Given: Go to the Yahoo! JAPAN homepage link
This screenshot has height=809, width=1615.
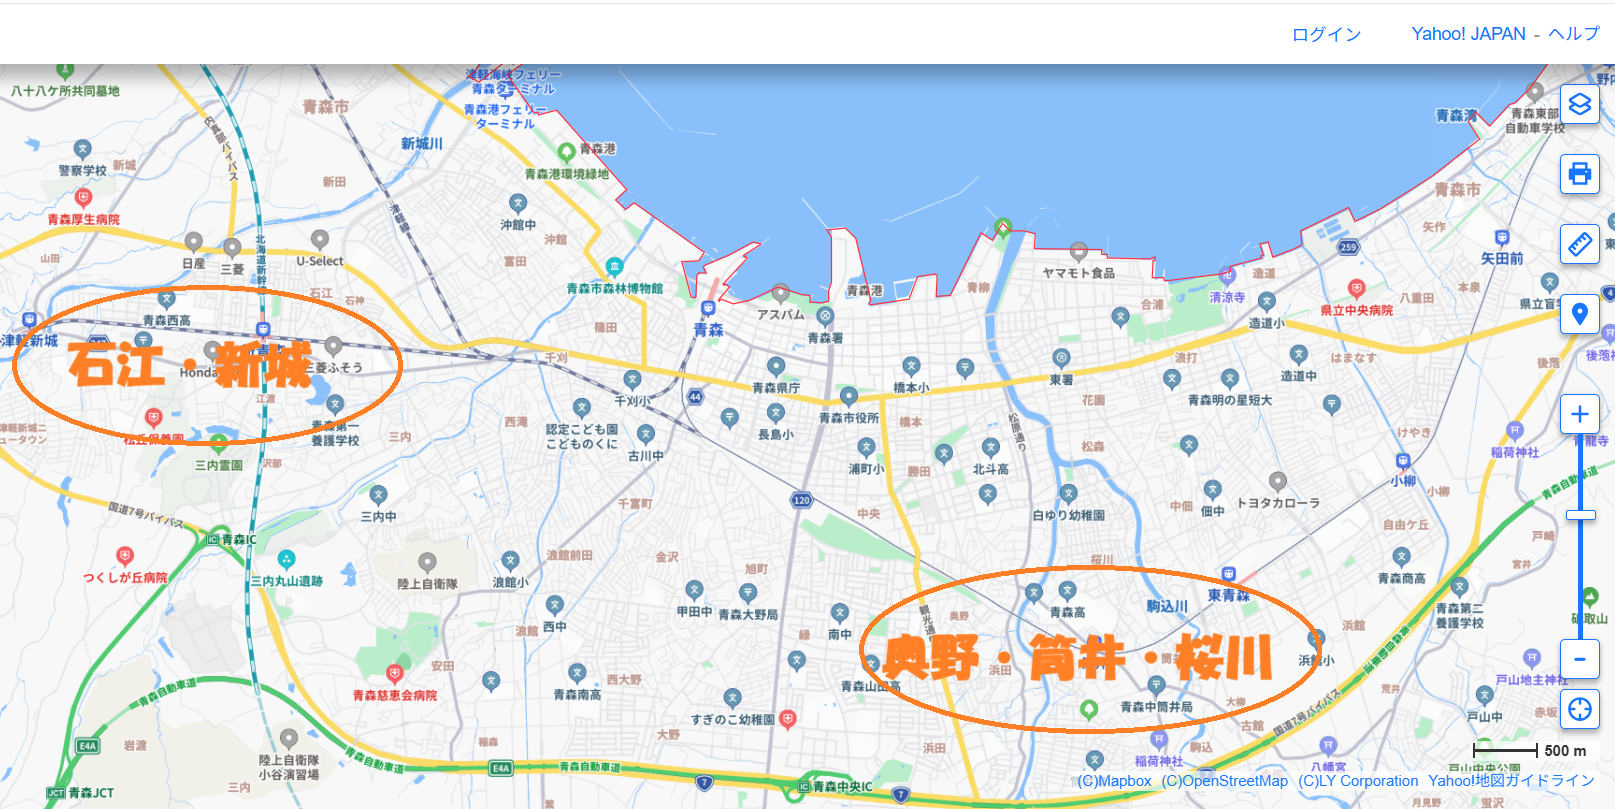Looking at the screenshot, I should (x=1468, y=34).
